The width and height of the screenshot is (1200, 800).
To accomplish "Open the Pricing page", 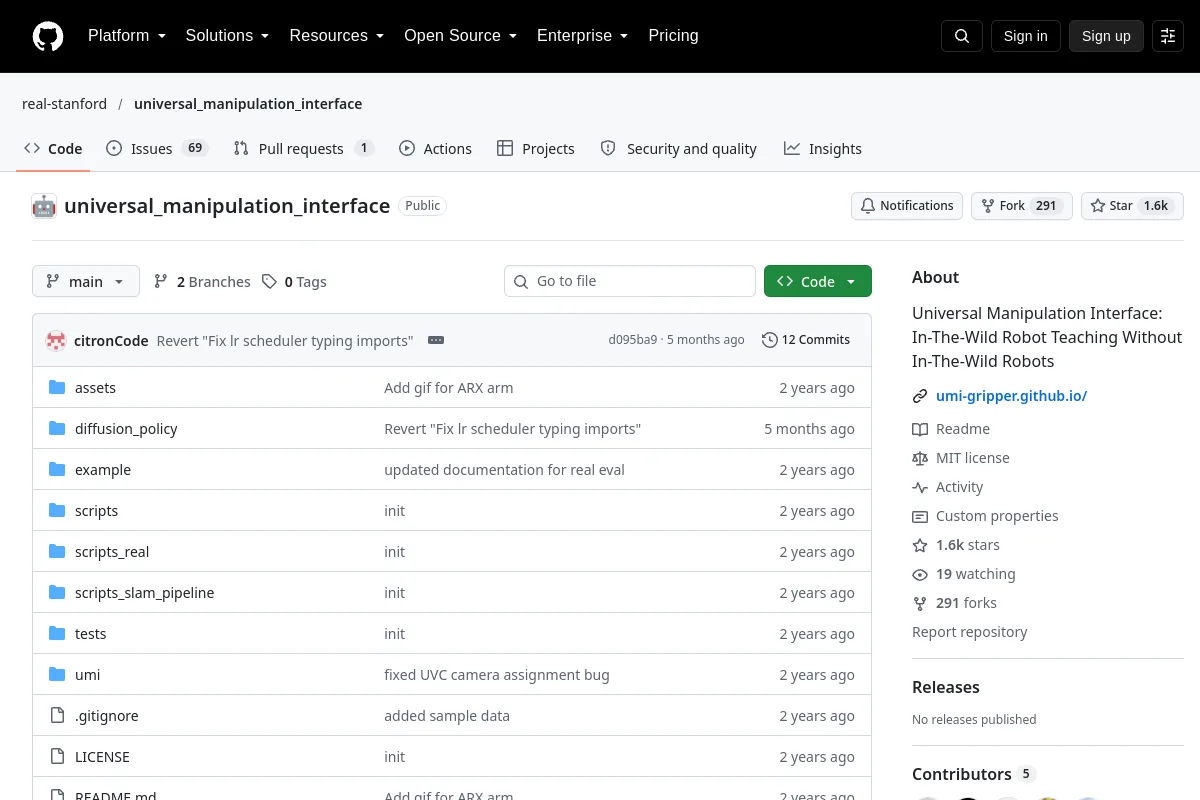I will coord(673,36).
